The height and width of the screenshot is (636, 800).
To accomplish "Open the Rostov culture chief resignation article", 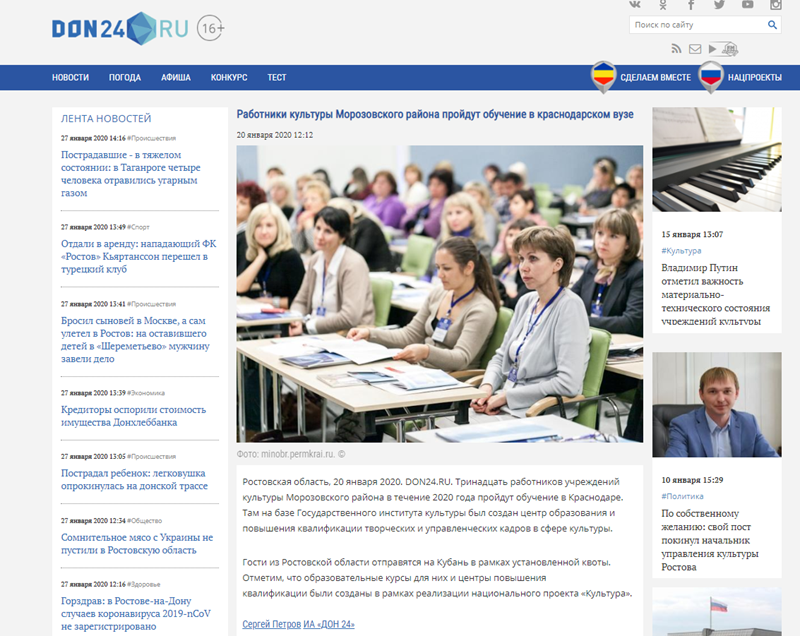I will 710,540.
